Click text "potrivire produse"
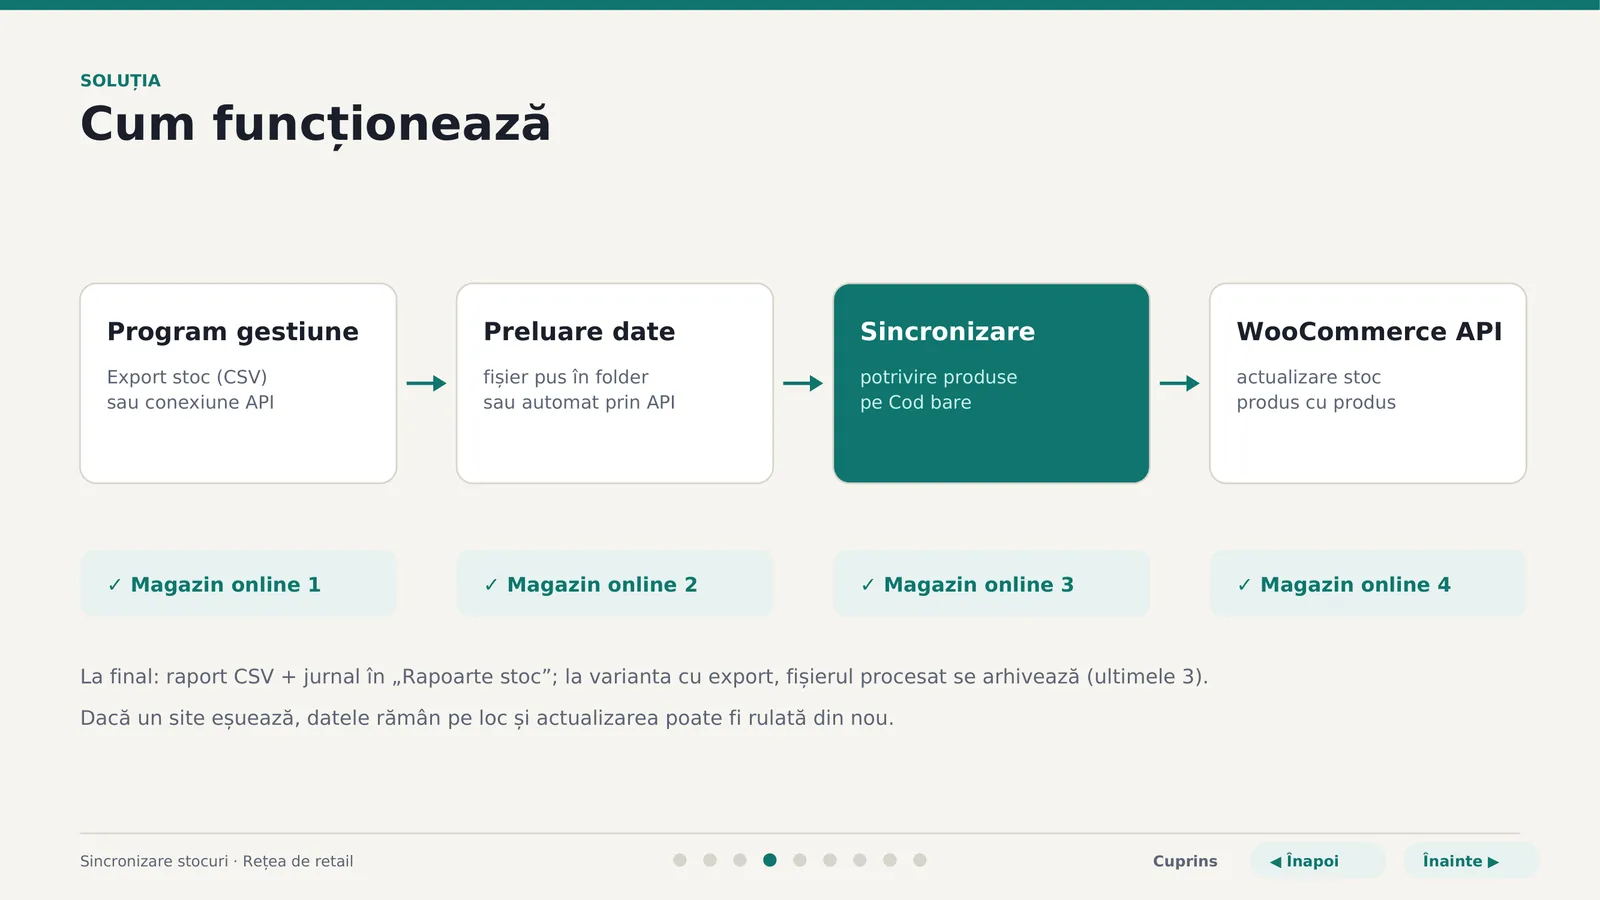Viewport: 1600px width, 900px height. (938, 377)
